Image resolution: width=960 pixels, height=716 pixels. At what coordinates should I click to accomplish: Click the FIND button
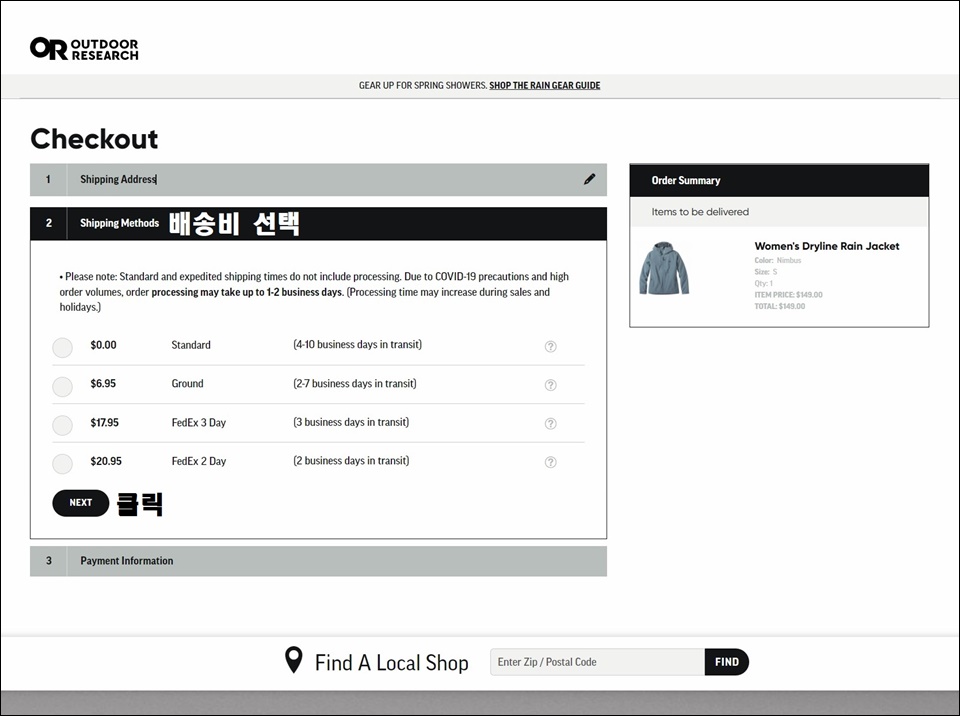(x=727, y=661)
